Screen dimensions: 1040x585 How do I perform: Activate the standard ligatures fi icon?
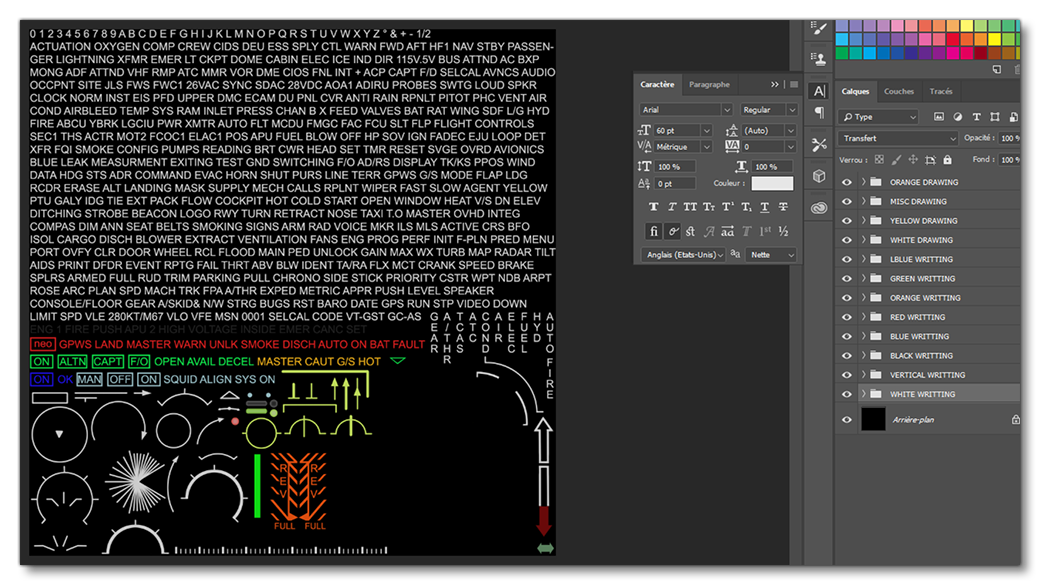(654, 230)
